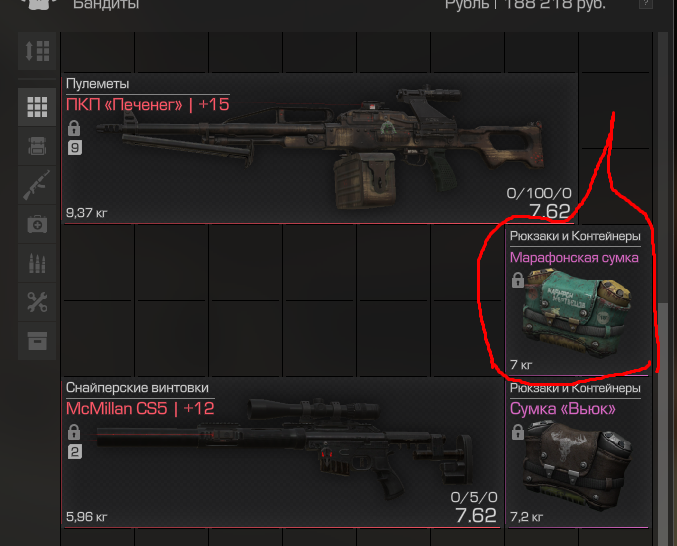Select the all-items grid filter icon
Image resolution: width=677 pixels, height=546 pixels.
click(37, 107)
